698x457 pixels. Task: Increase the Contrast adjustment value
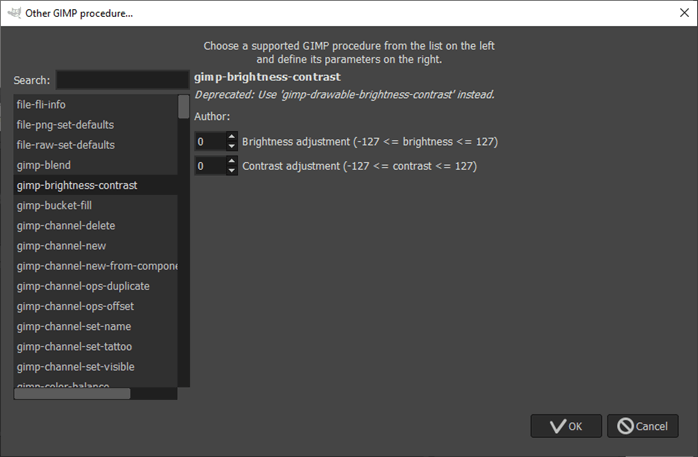(x=232, y=161)
